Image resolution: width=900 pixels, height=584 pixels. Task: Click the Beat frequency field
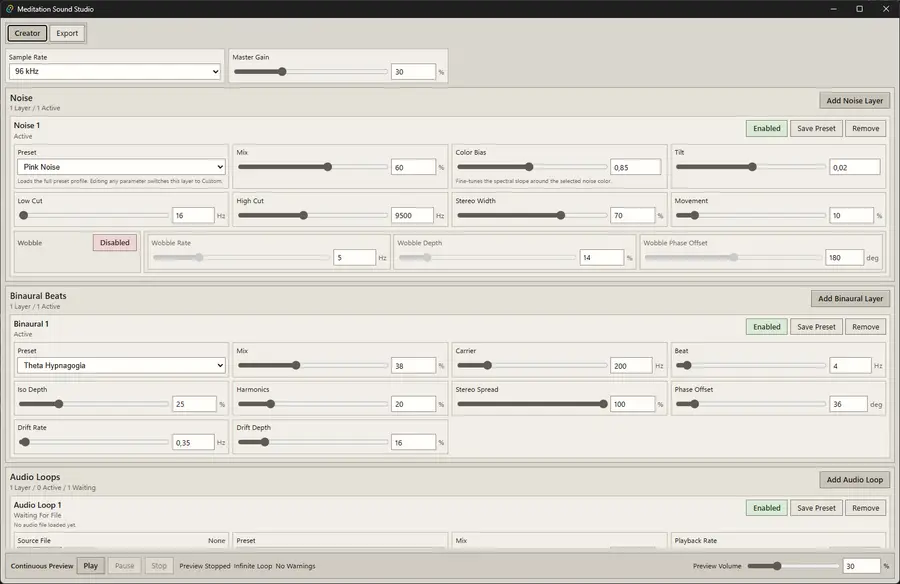tap(850, 365)
